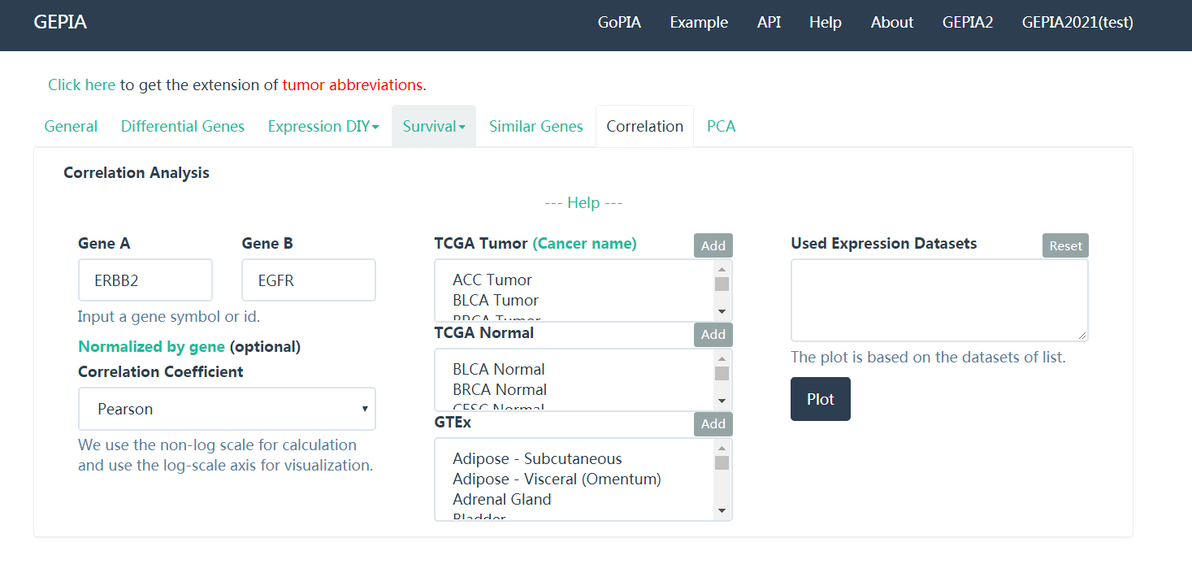Select ACC Tumor in the list
Viewport: 1192px width, 577px height.
point(492,280)
